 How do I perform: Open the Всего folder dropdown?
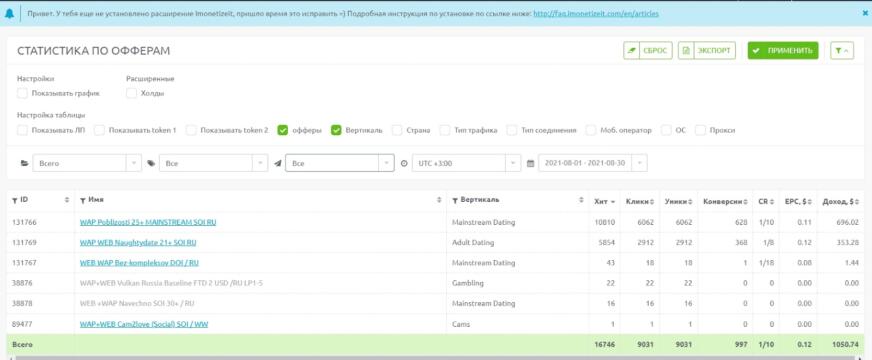pos(87,163)
